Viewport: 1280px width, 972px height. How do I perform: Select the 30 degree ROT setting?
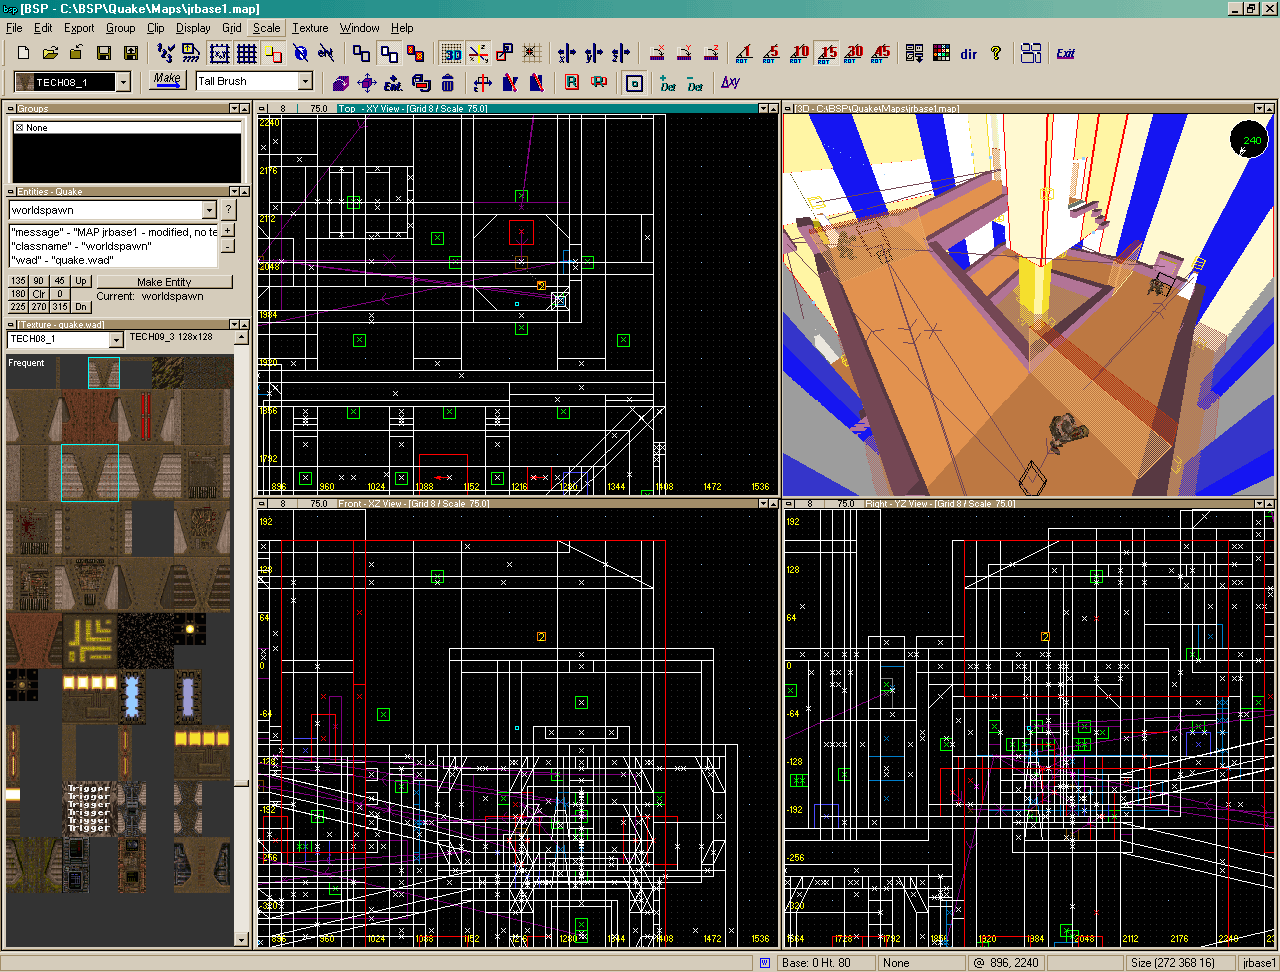pyautogui.click(x=854, y=53)
